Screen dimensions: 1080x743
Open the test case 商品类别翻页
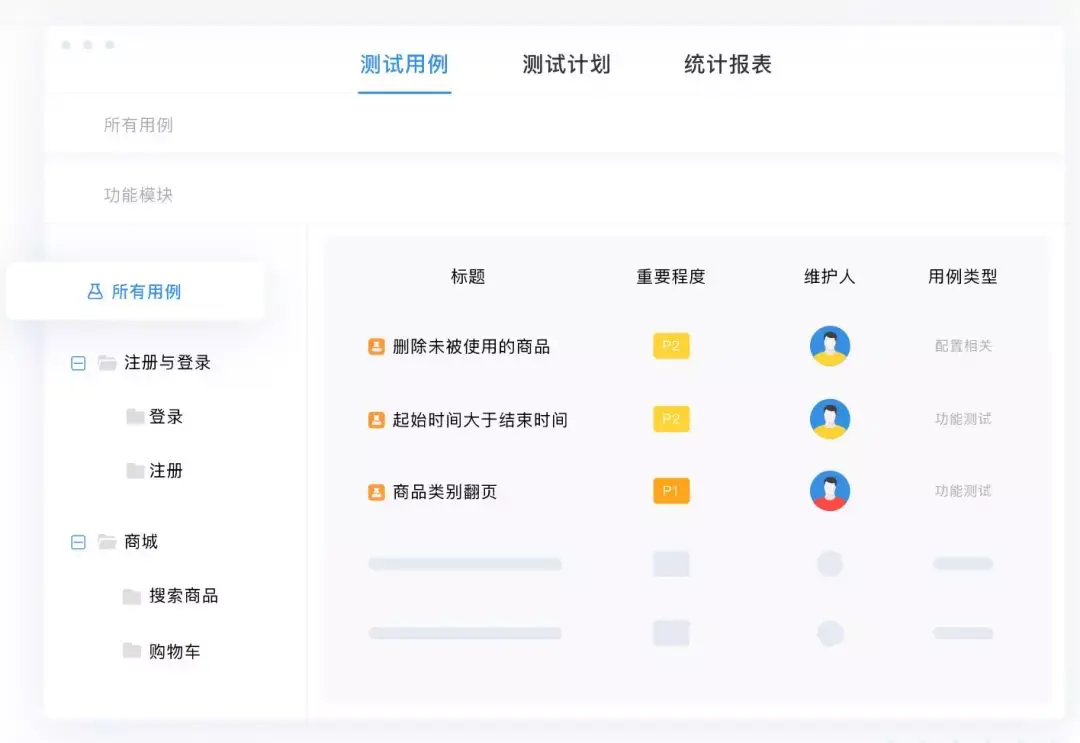pyautogui.click(x=445, y=492)
